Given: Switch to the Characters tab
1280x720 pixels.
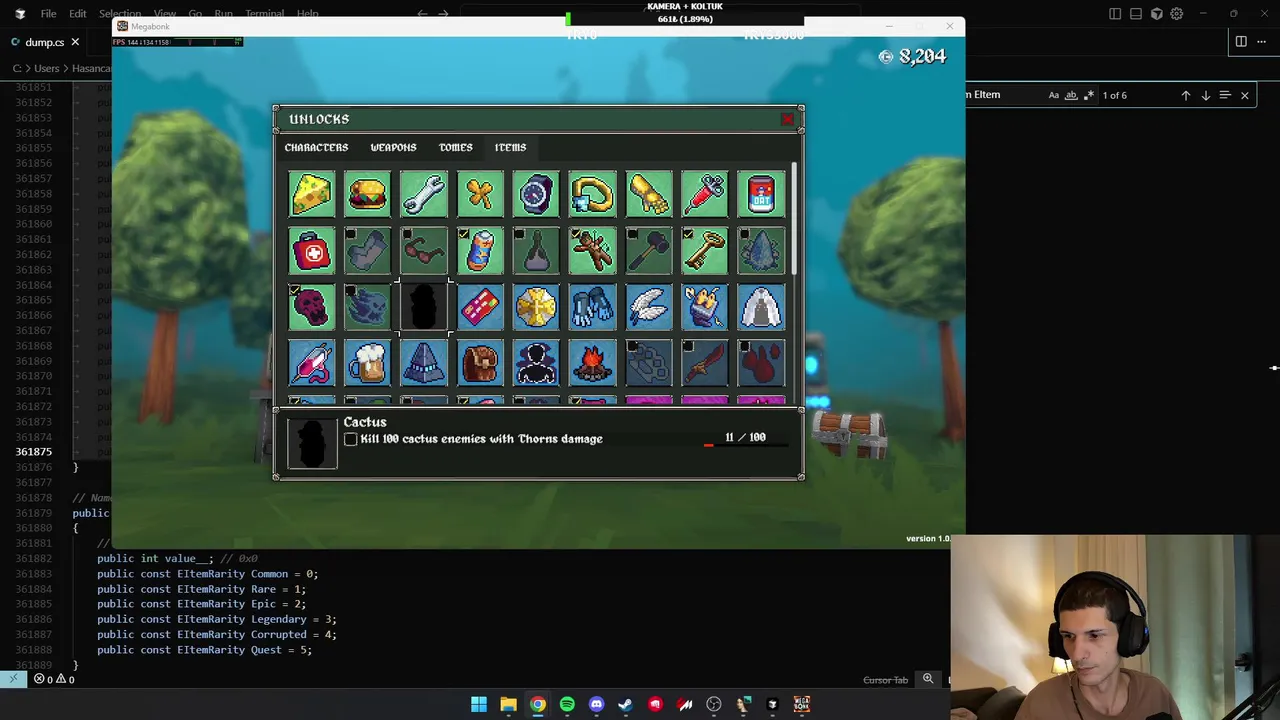Looking at the screenshot, I should (x=316, y=147).
